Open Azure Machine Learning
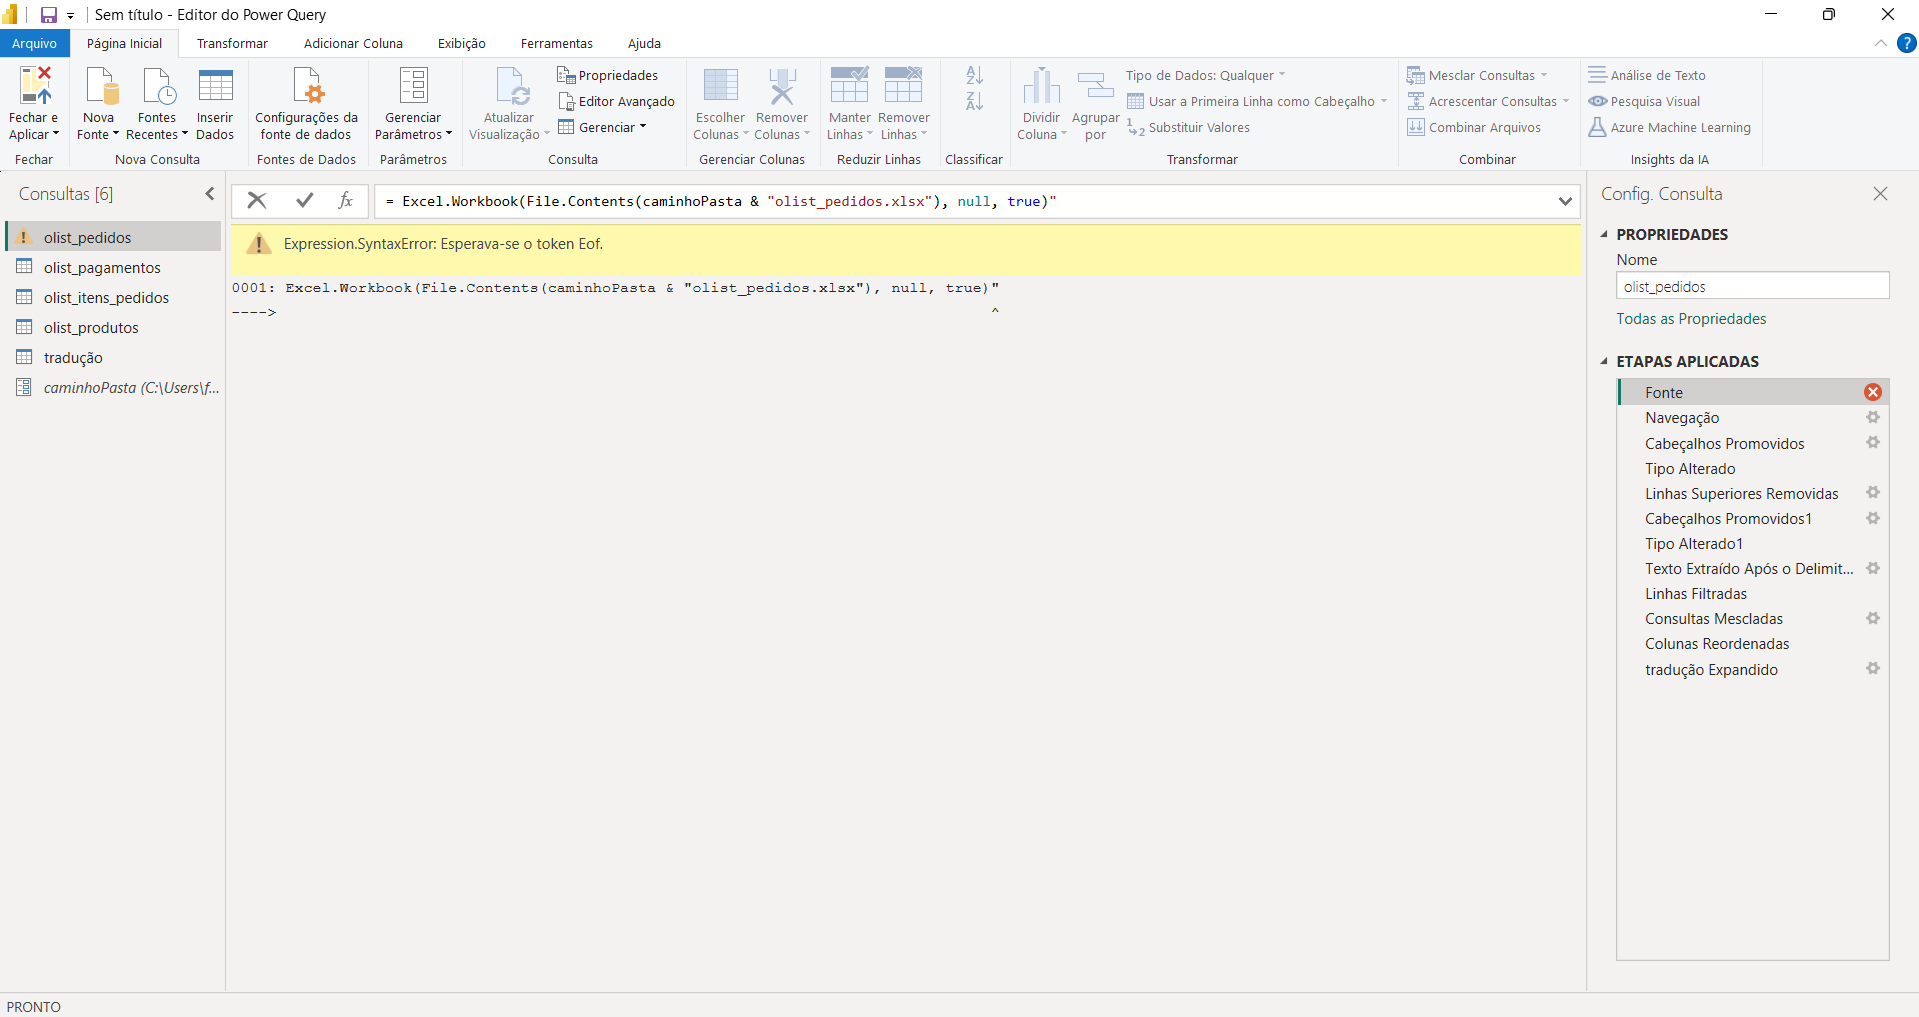The height and width of the screenshot is (1017, 1919). pos(1670,127)
